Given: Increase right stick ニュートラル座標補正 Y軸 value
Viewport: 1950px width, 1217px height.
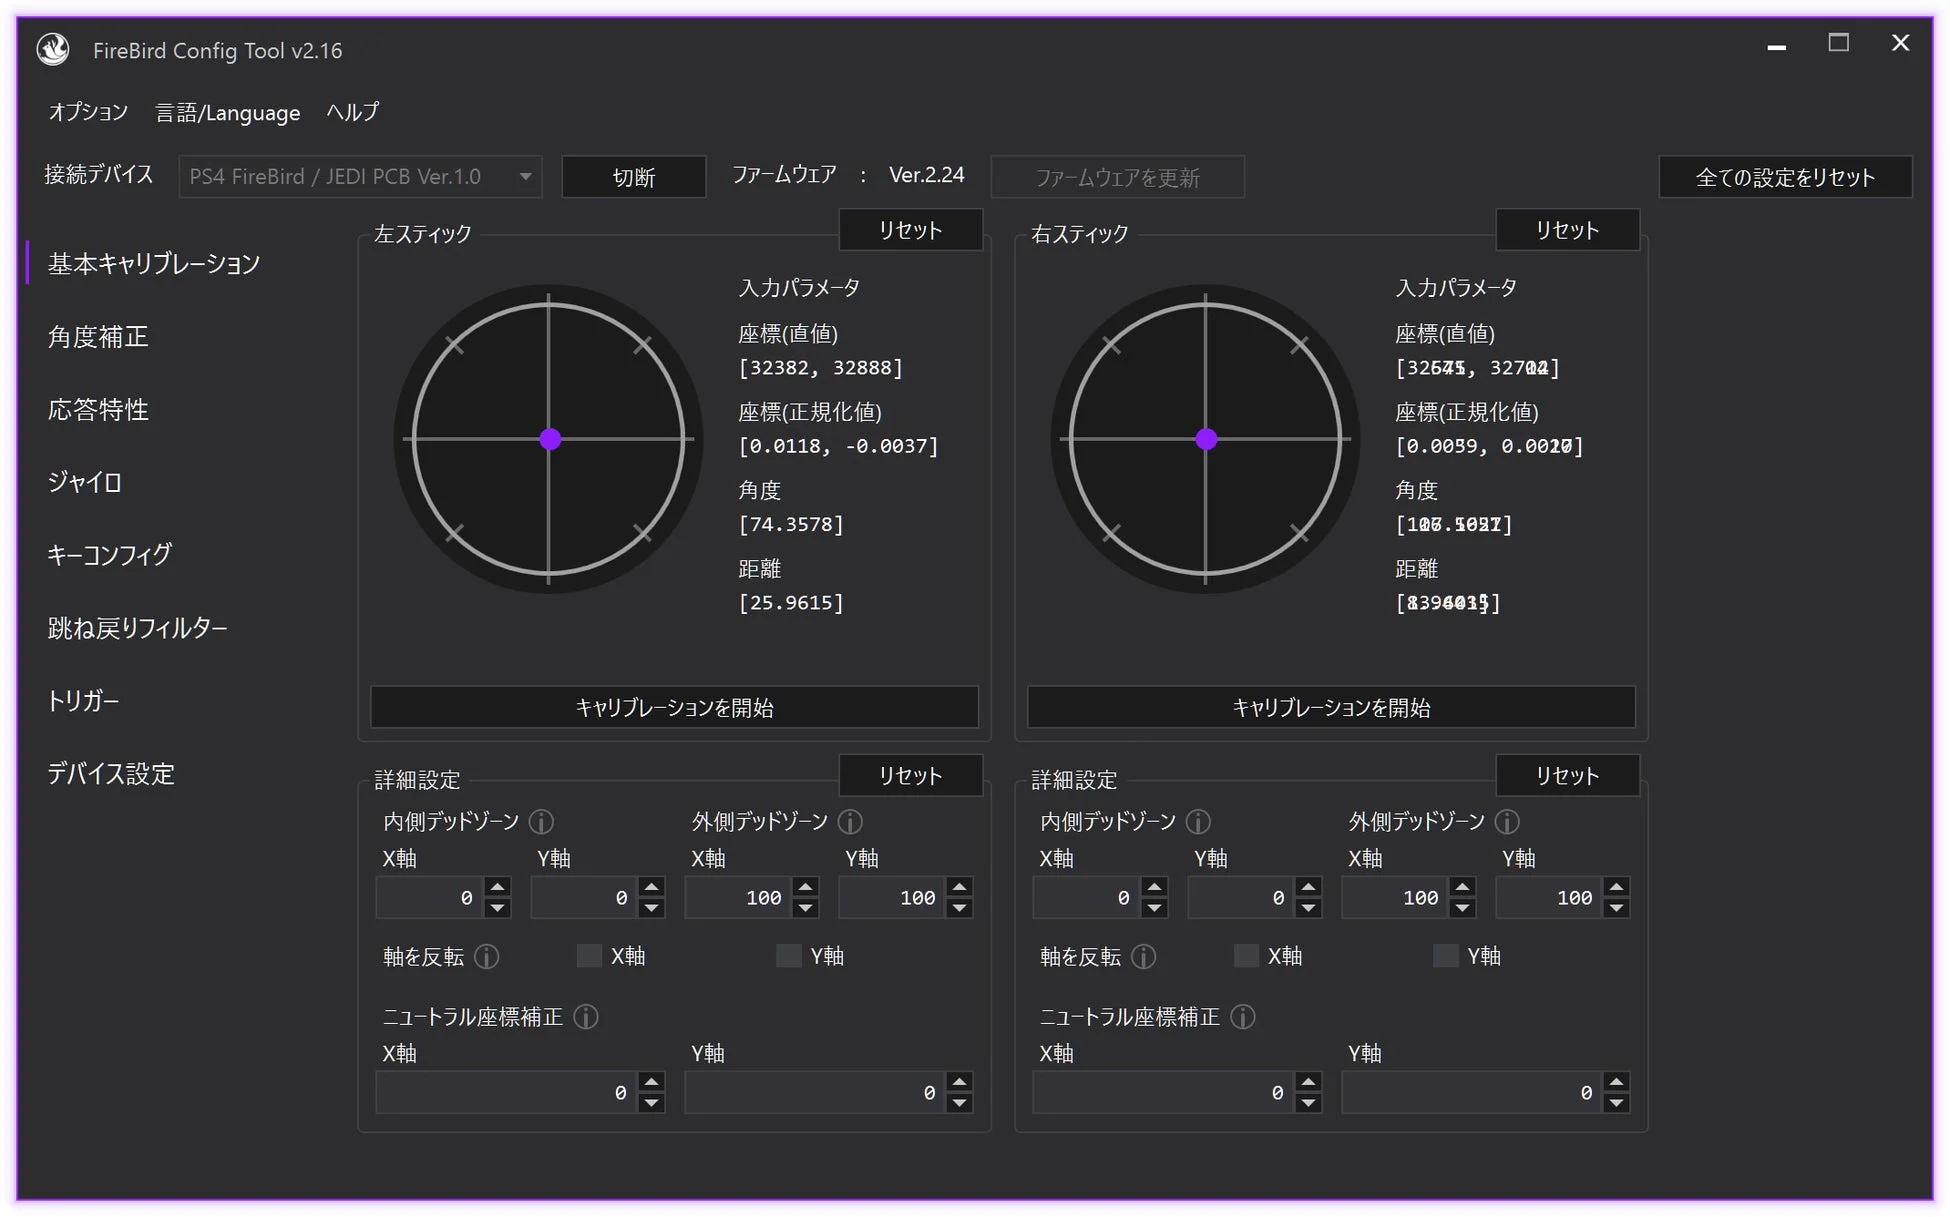Looking at the screenshot, I should pyautogui.click(x=1617, y=1082).
